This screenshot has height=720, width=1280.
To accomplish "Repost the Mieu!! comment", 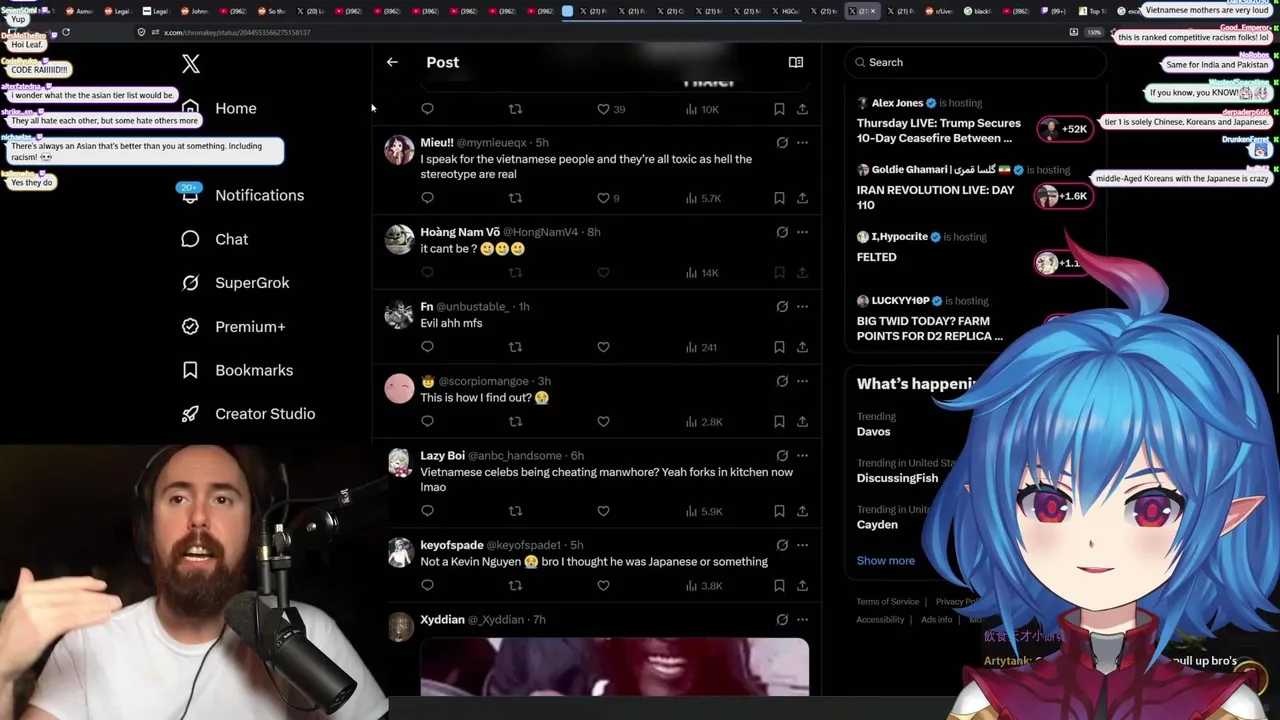I will click(515, 198).
